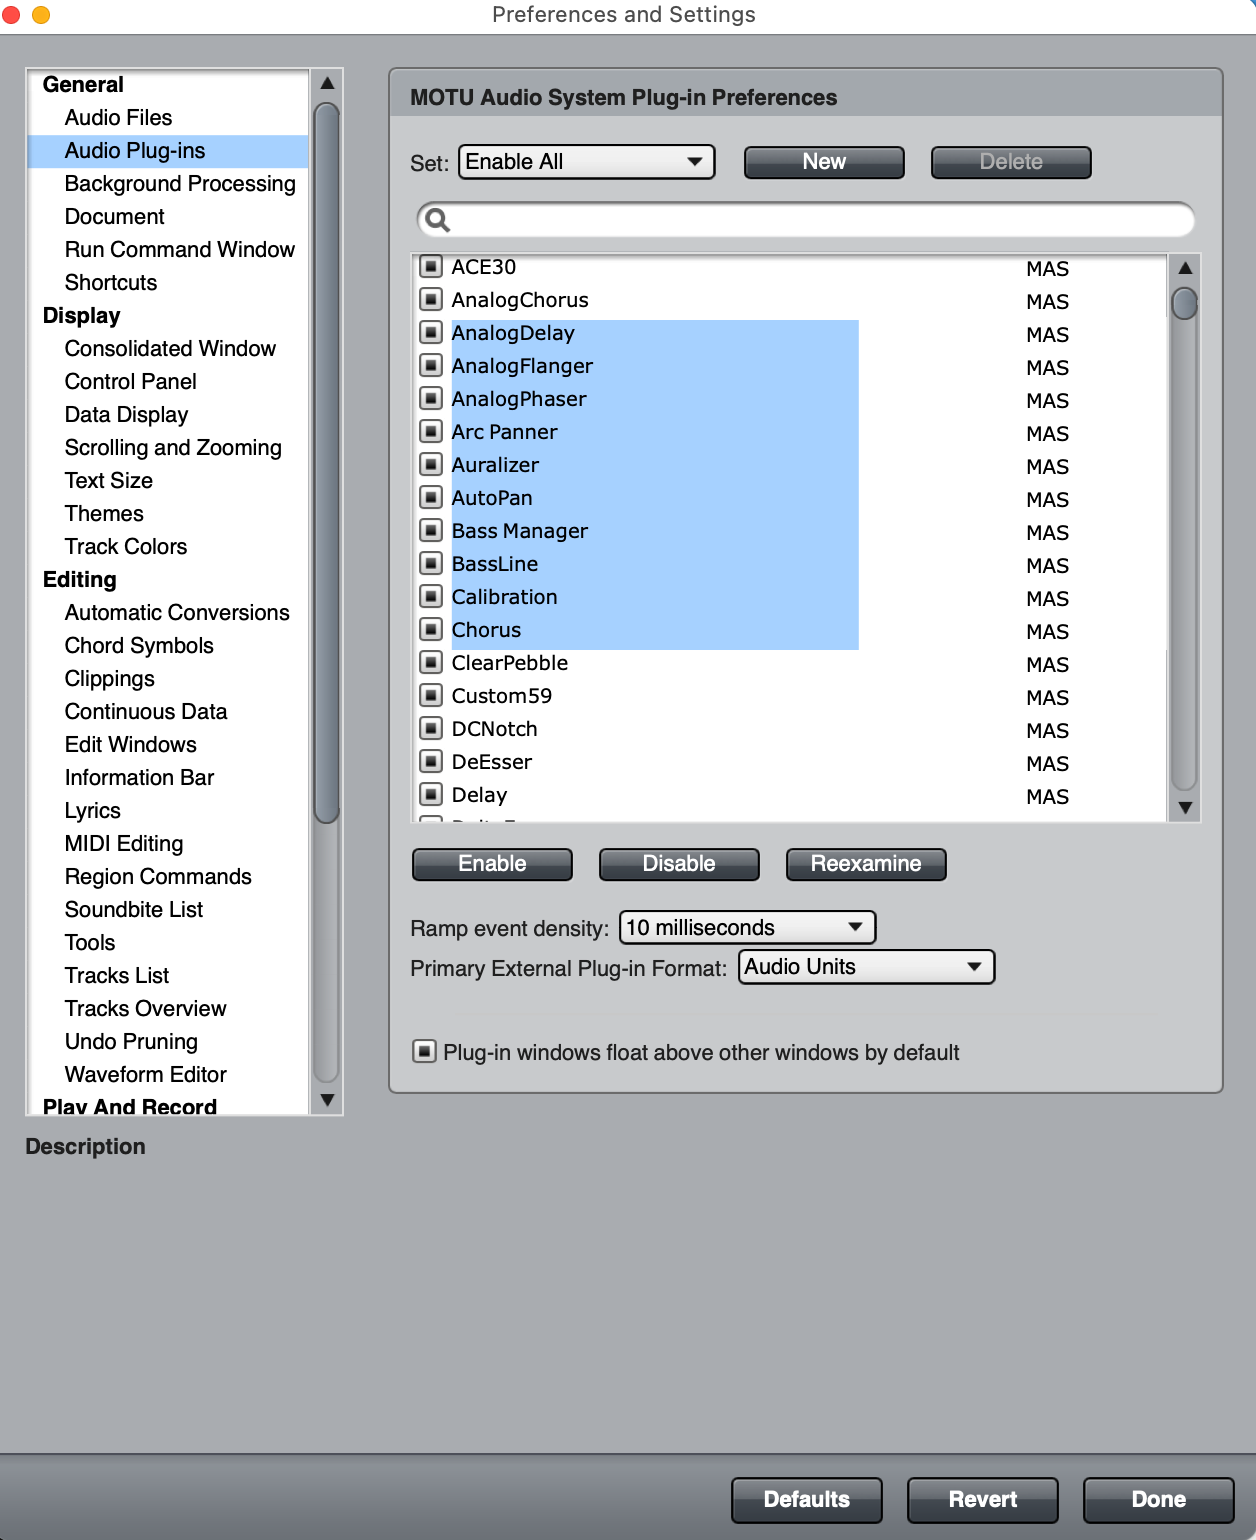This screenshot has height=1540, width=1256.
Task: Click the Delete set button
Action: pos(1011,162)
